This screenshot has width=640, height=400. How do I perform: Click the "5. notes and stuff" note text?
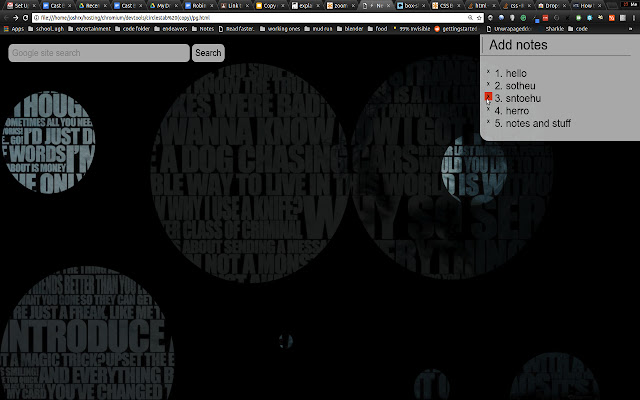tap(533, 123)
